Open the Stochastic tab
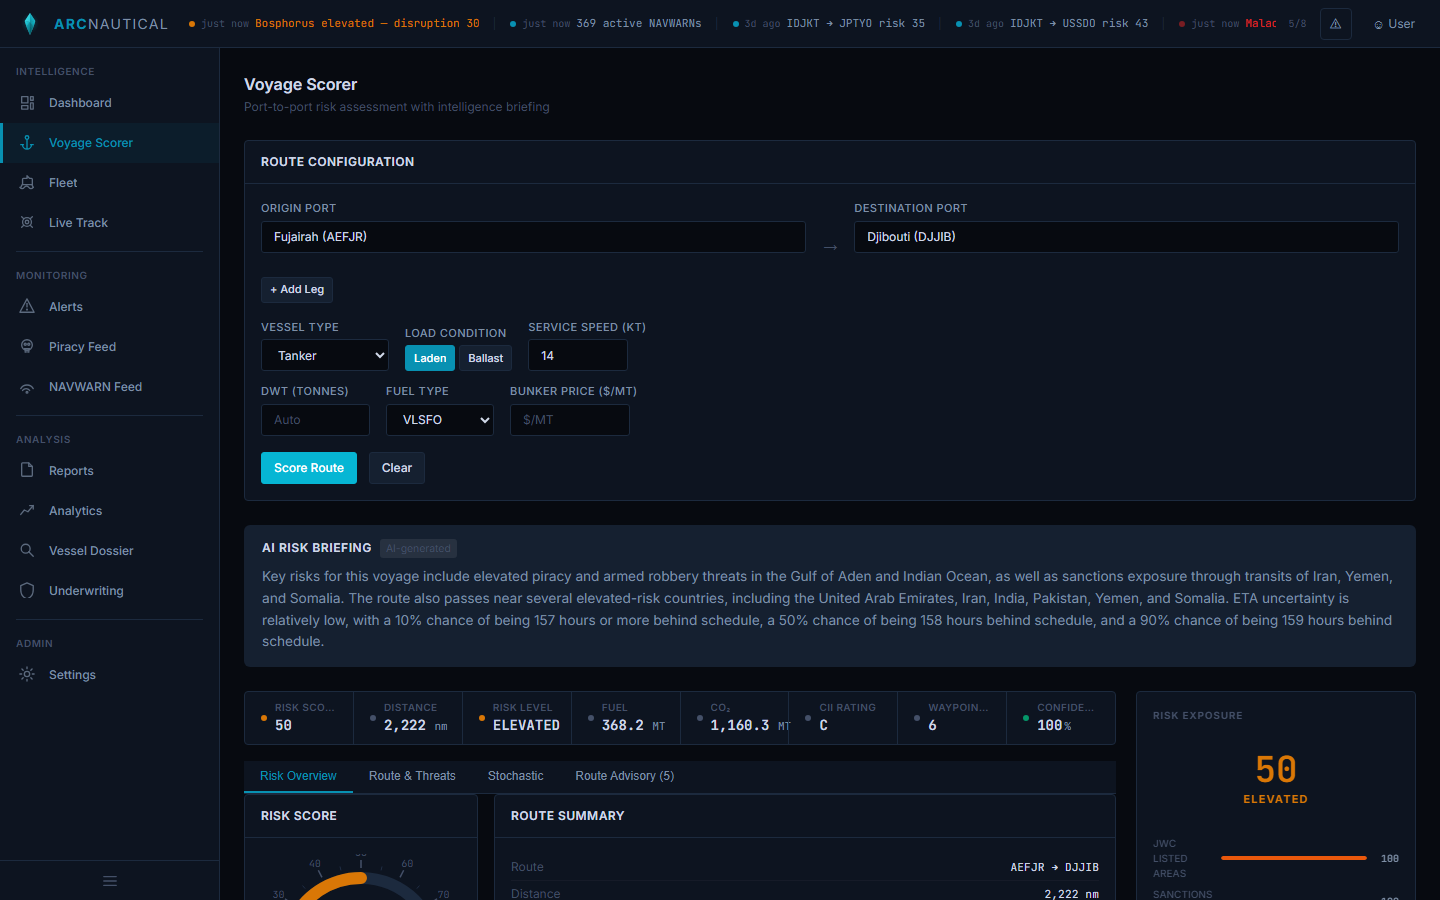 pos(515,776)
